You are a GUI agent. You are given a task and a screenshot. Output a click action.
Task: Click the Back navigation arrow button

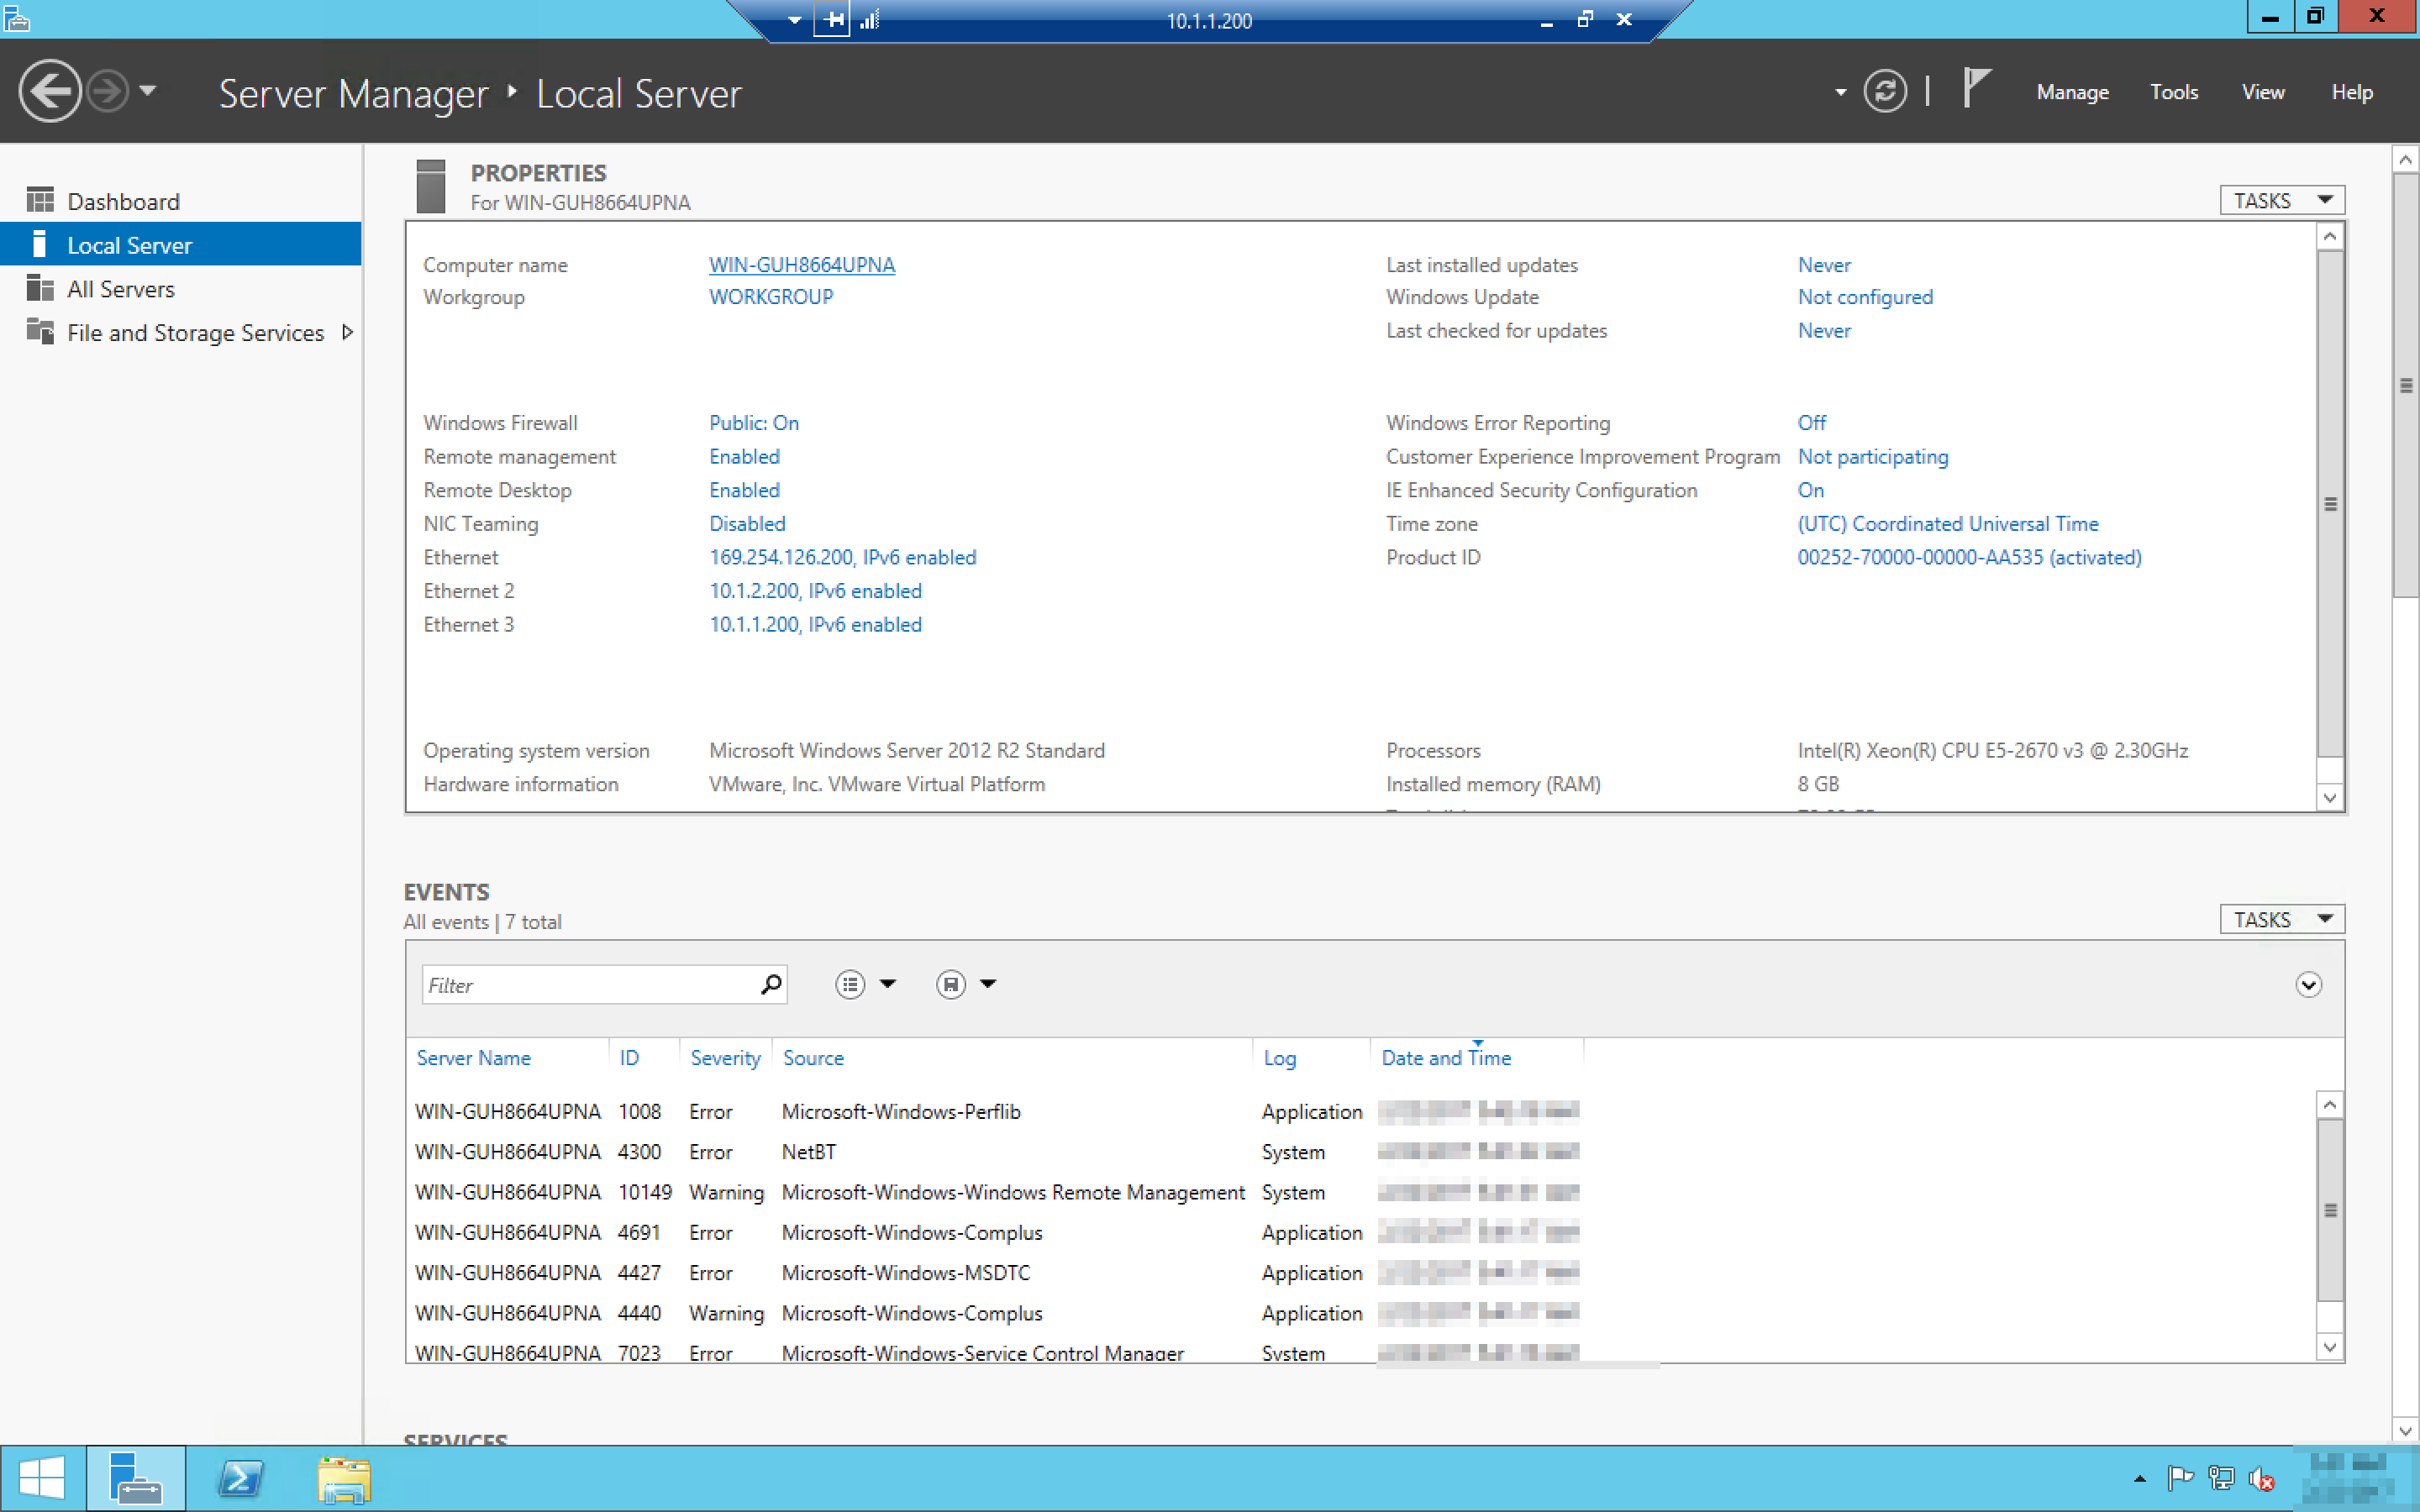tap(49, 91)
